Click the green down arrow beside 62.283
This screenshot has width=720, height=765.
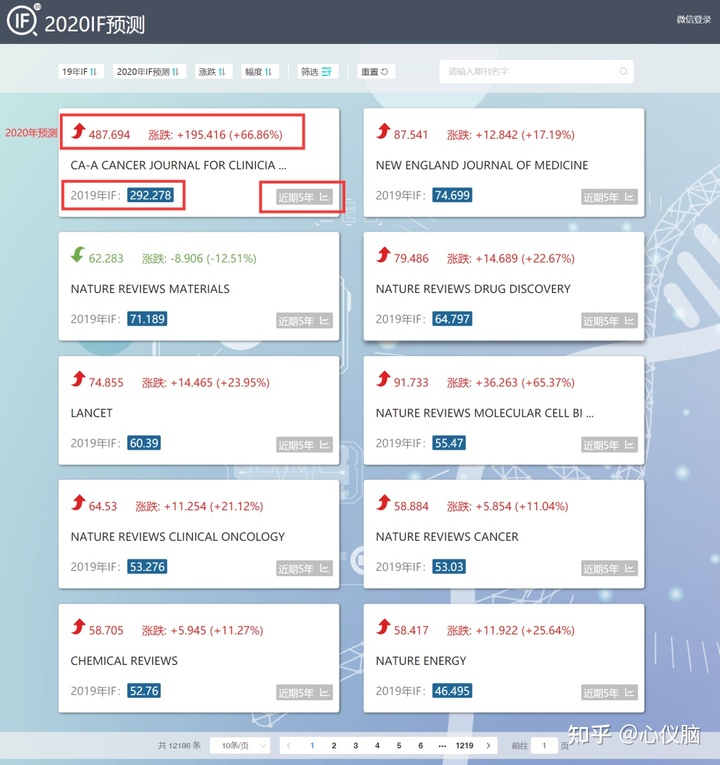coord(78,254)
